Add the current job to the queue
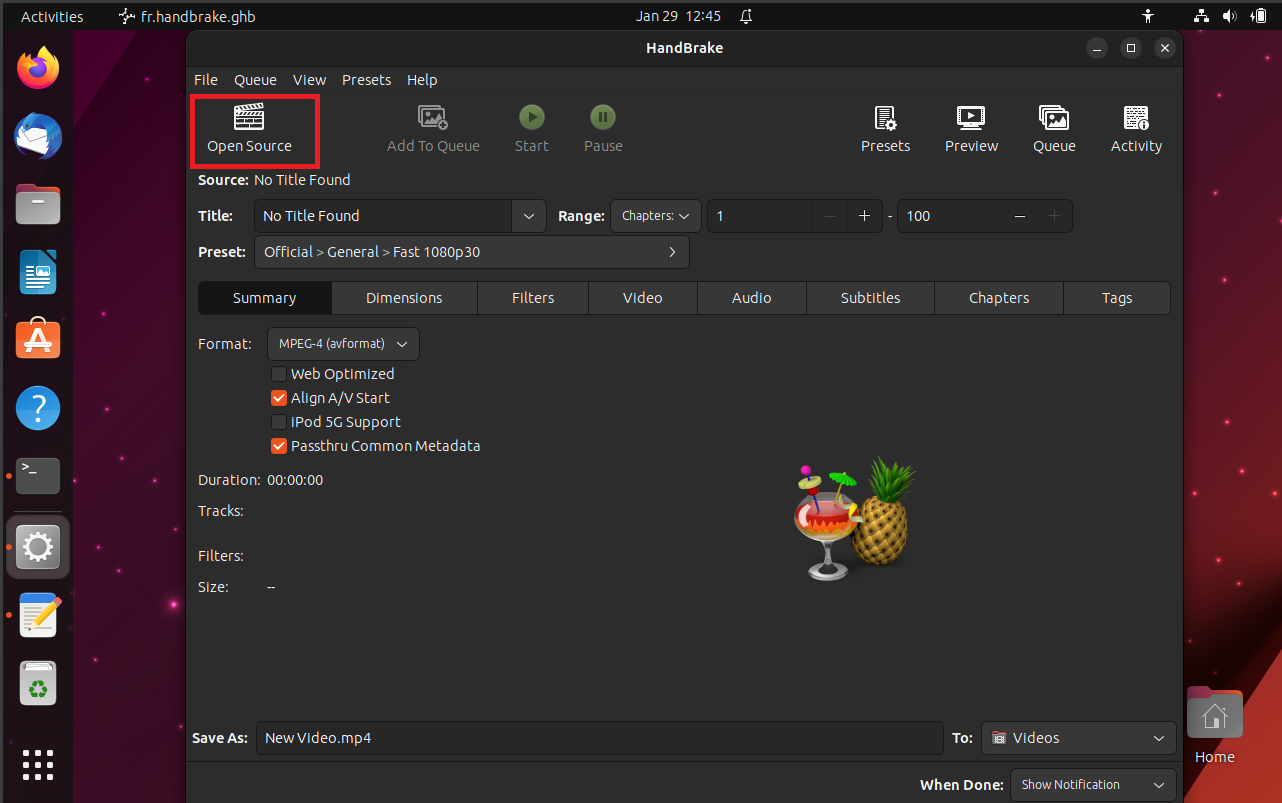 [433, 128]
